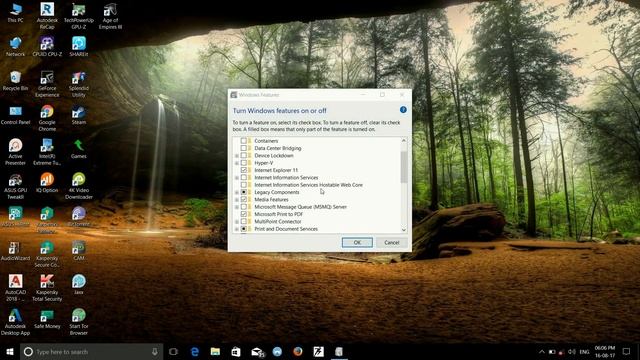The image size is (640, 360).
Task: Click the blue help icon in Windows Features
Action: [403, 110]
